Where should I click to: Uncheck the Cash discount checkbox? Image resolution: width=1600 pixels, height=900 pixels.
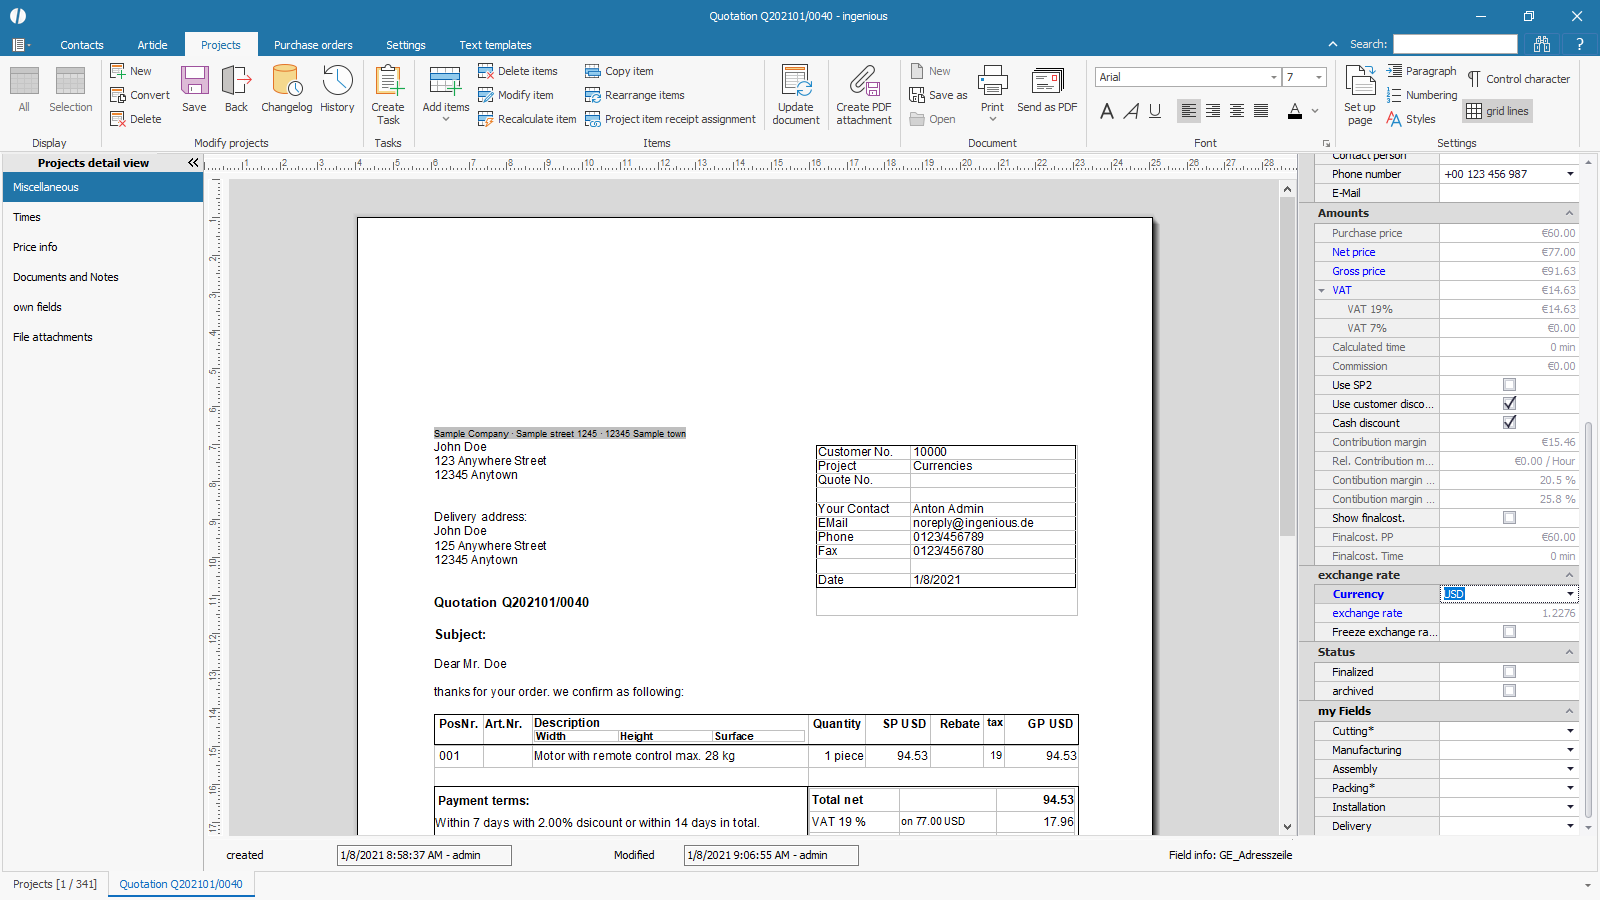pyautogui.click(x=1509, y=423)
